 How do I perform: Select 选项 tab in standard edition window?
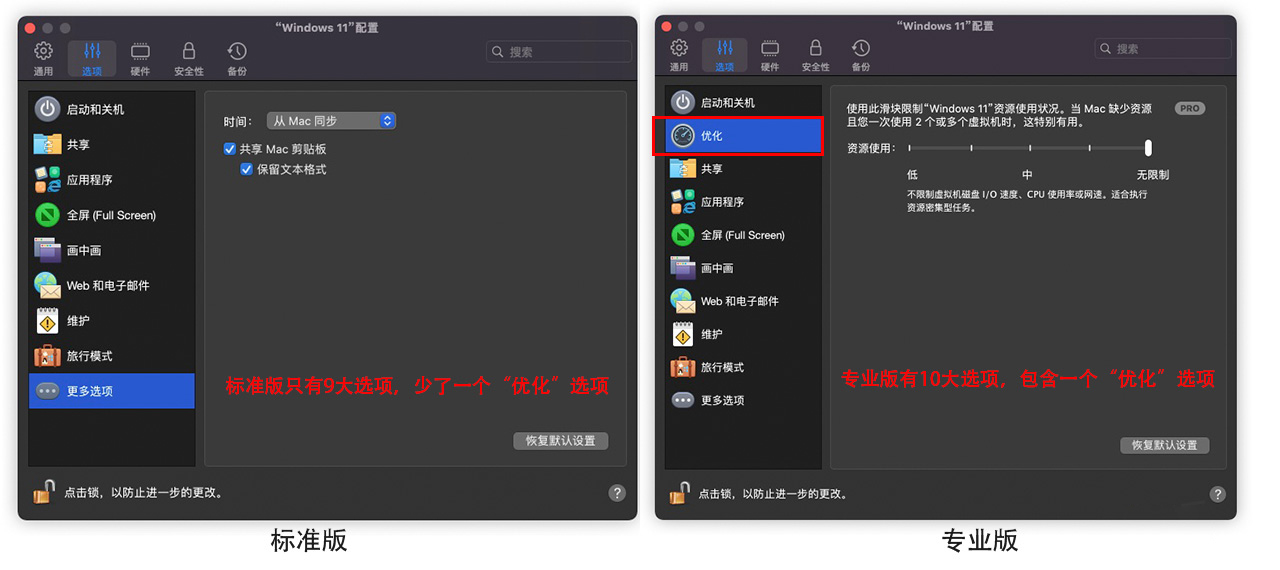tap(92, 59)
